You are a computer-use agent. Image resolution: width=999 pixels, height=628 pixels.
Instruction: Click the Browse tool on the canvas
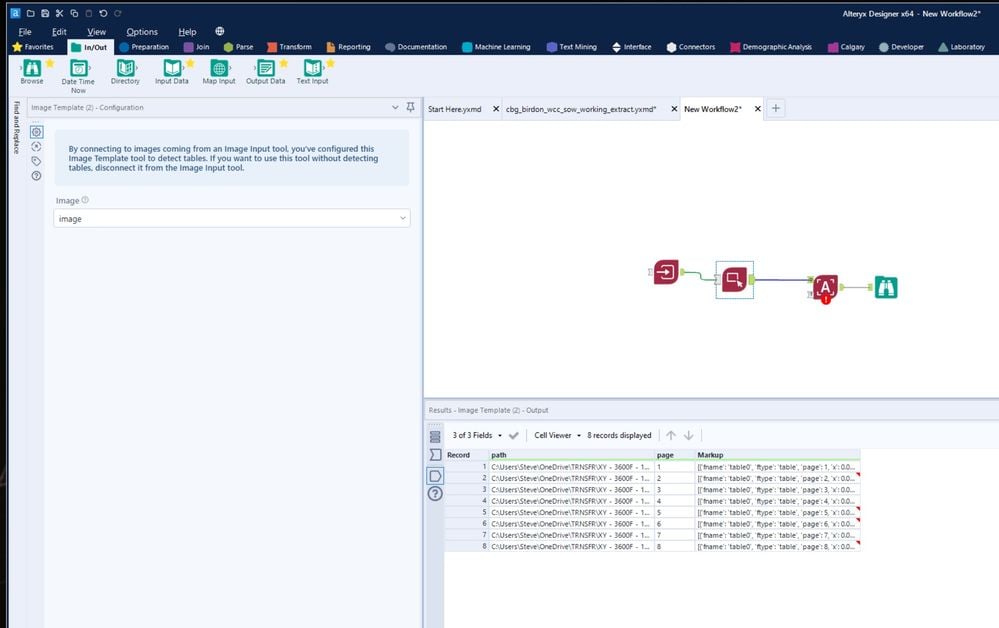(x=886, y=287)
